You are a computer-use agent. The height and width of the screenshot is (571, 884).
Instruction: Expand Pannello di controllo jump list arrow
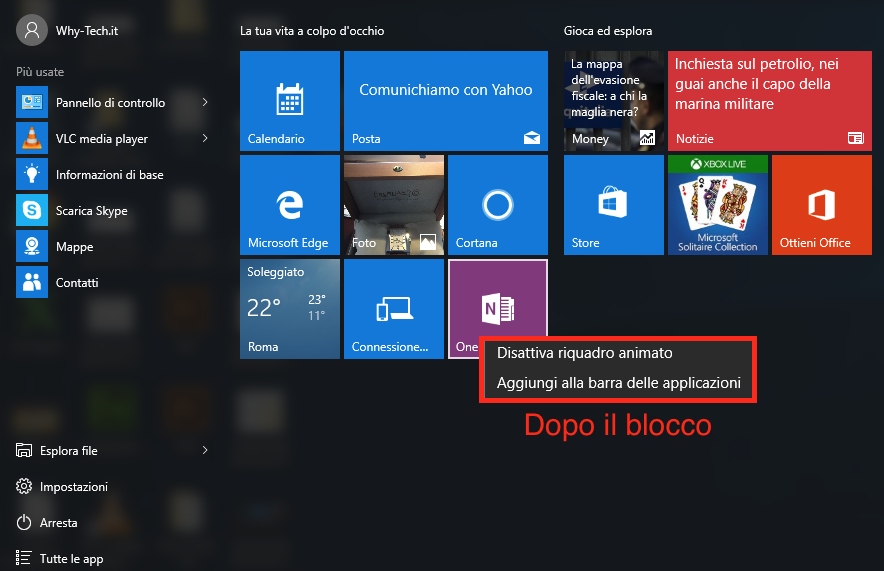[x=205, y=102]
